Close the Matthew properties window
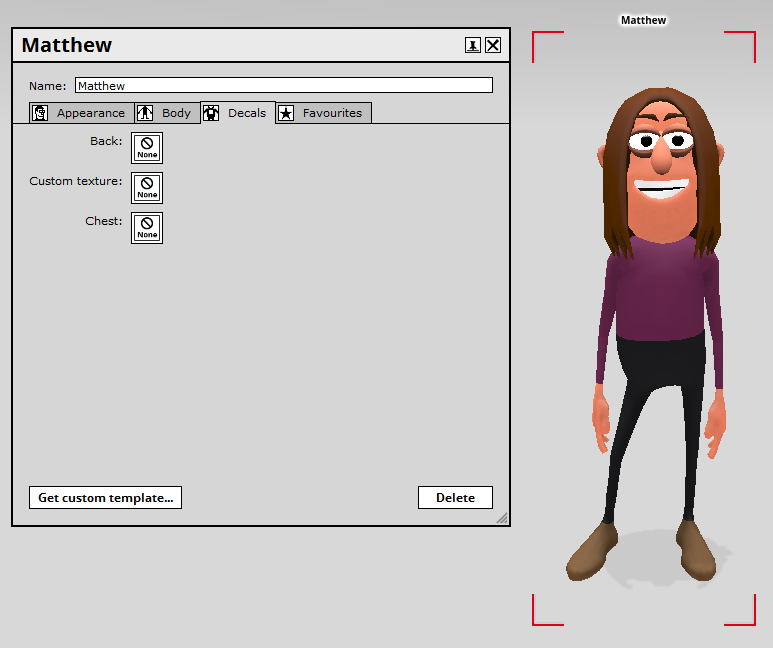Viewport: 773px width, 648px height. [x=493, y=45]
